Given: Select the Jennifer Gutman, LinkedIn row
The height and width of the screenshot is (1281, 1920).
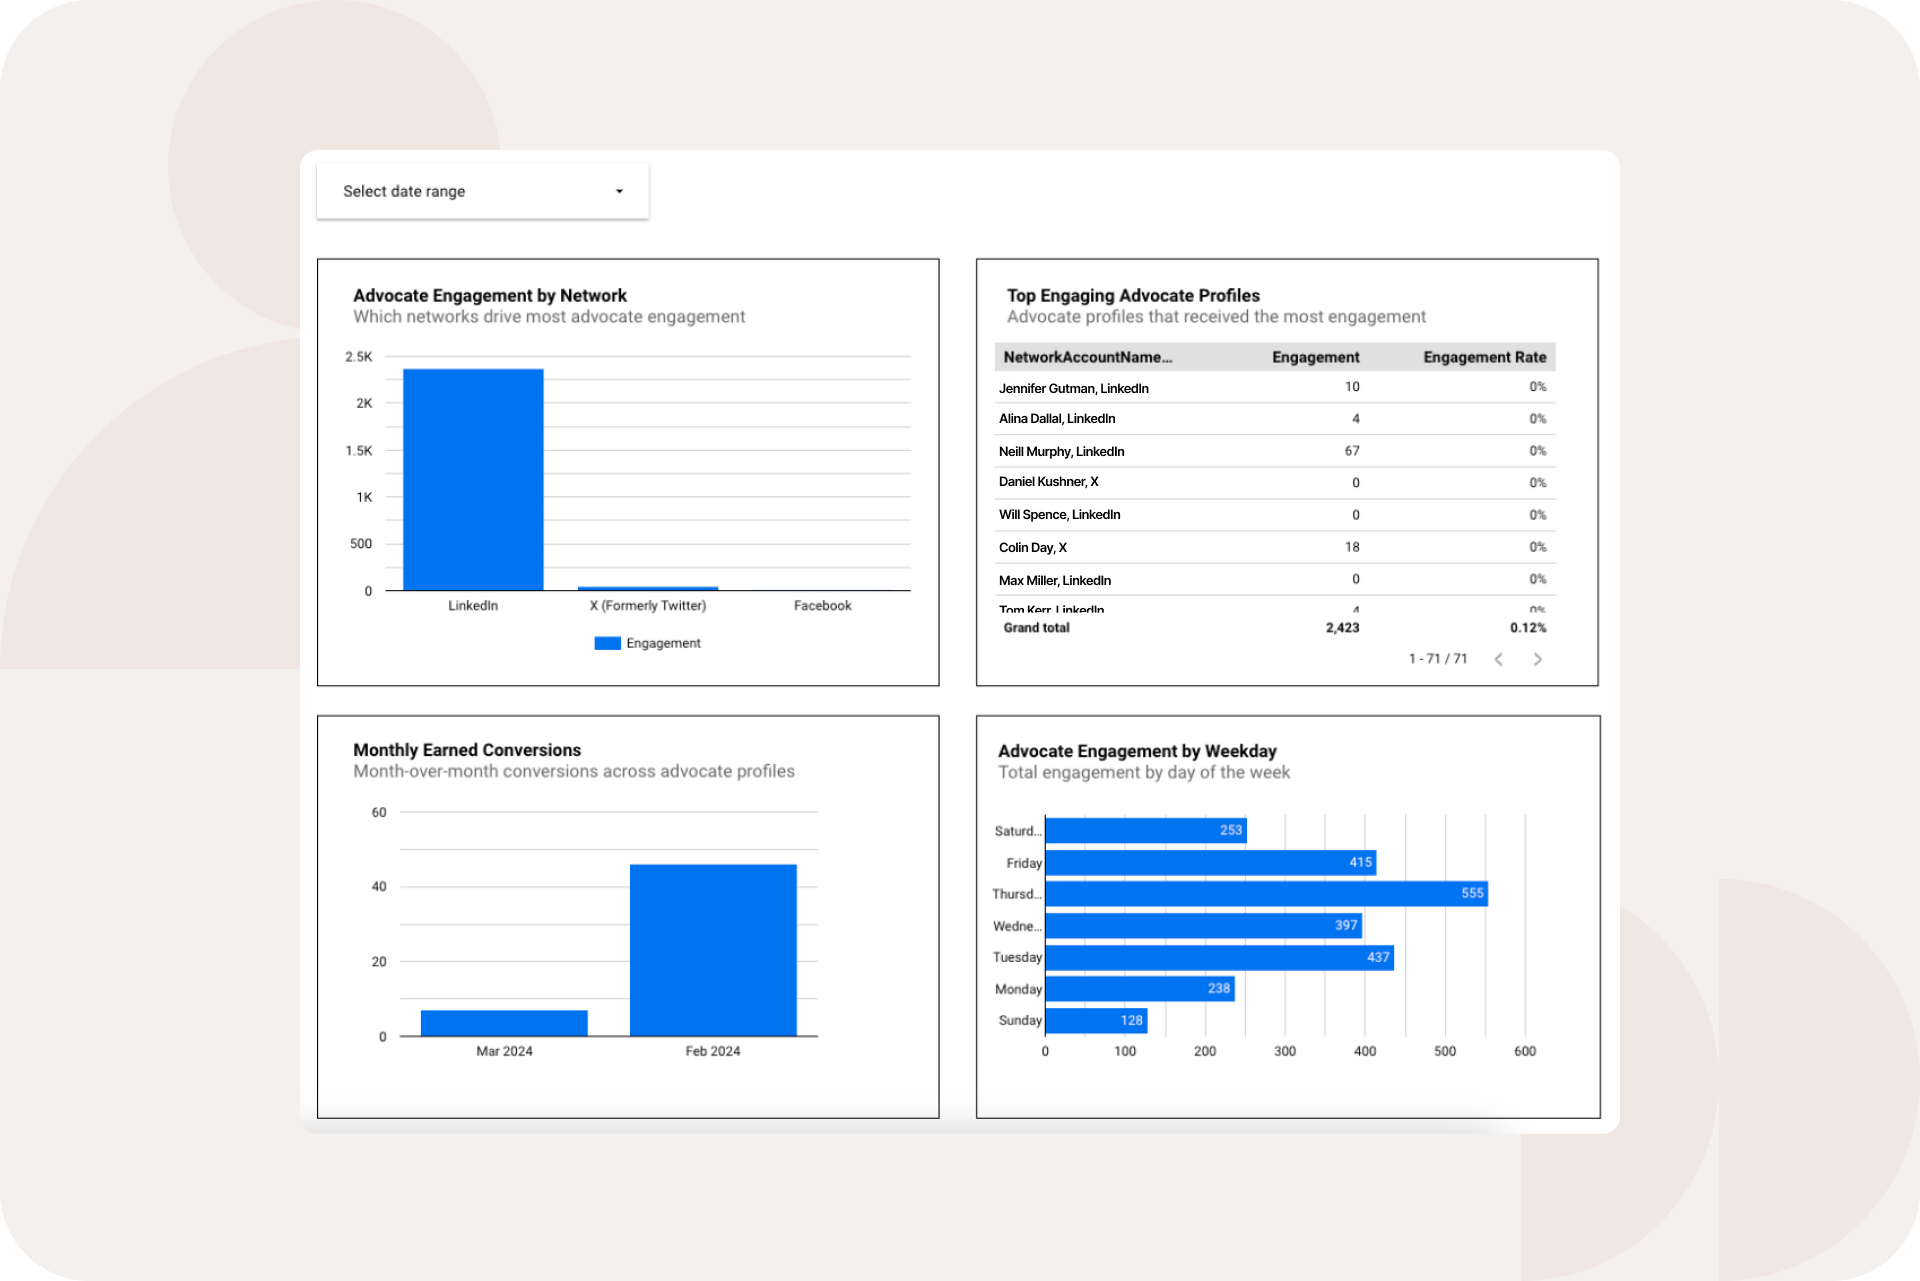Looking at the screenshot, I should pyautogui.click(x=1073, y=388).
